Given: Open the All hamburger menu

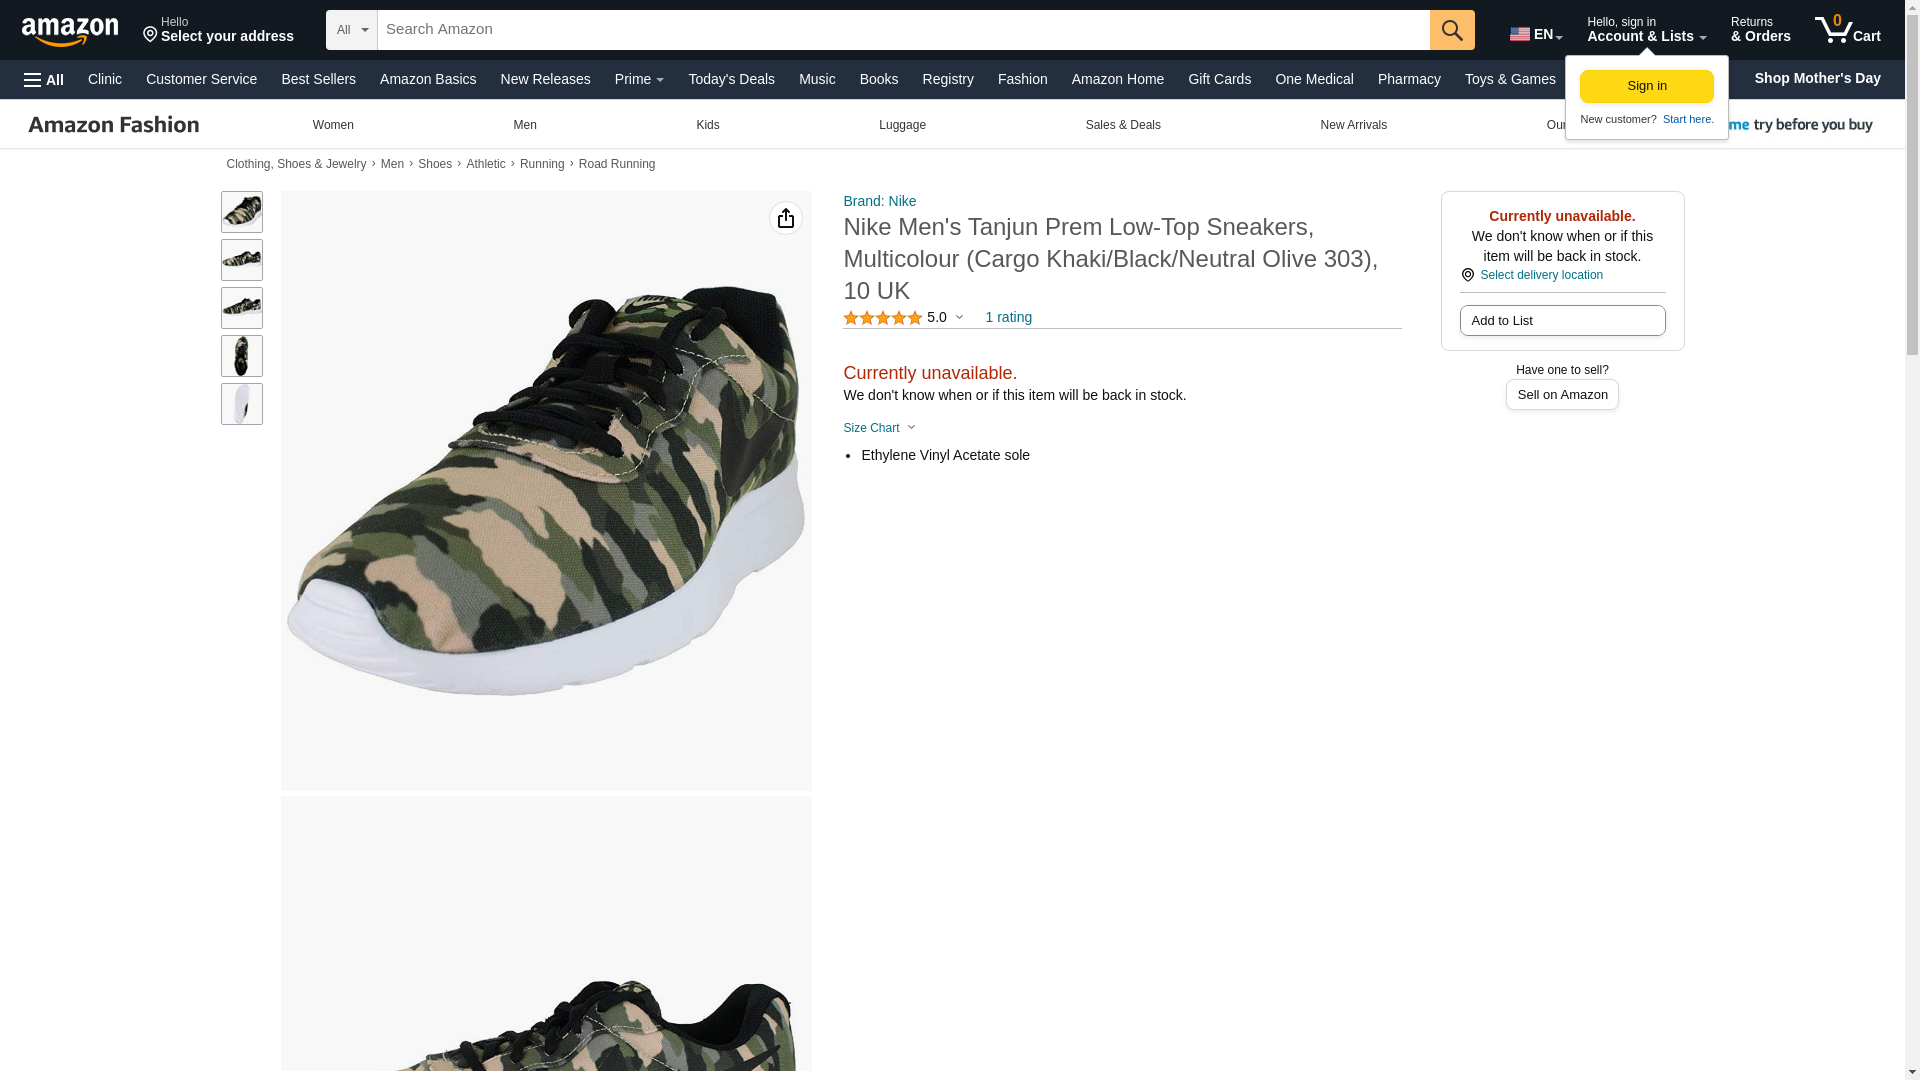Looking at the screenshot, I should (x=44, y=80).
